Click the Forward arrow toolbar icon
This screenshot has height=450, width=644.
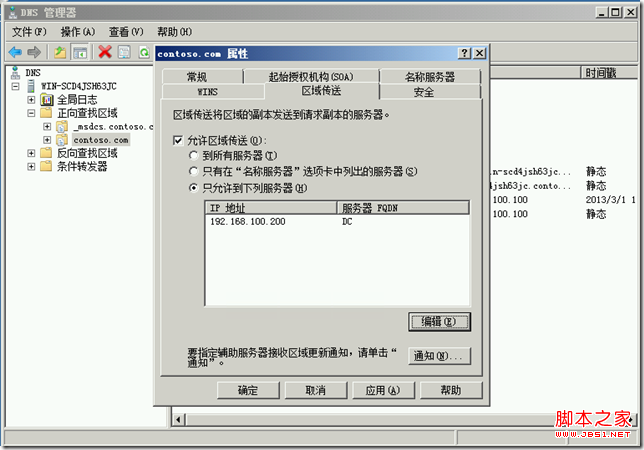(34, 52)
